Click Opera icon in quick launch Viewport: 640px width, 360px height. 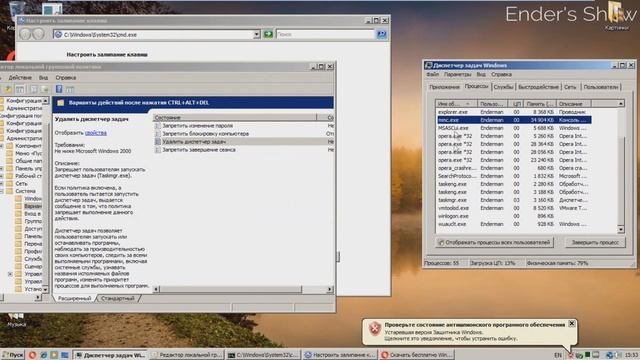[x=32, y=355]
